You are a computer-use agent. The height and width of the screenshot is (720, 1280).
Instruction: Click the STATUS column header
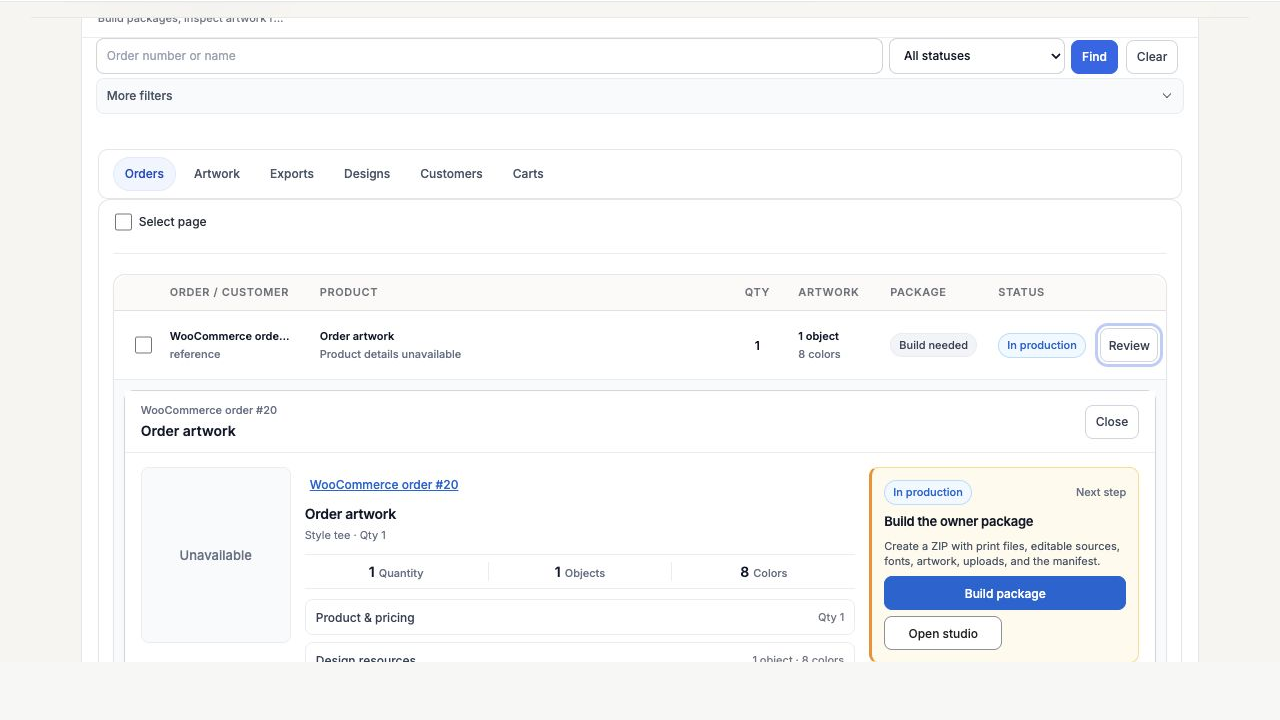click(1021, 292)
